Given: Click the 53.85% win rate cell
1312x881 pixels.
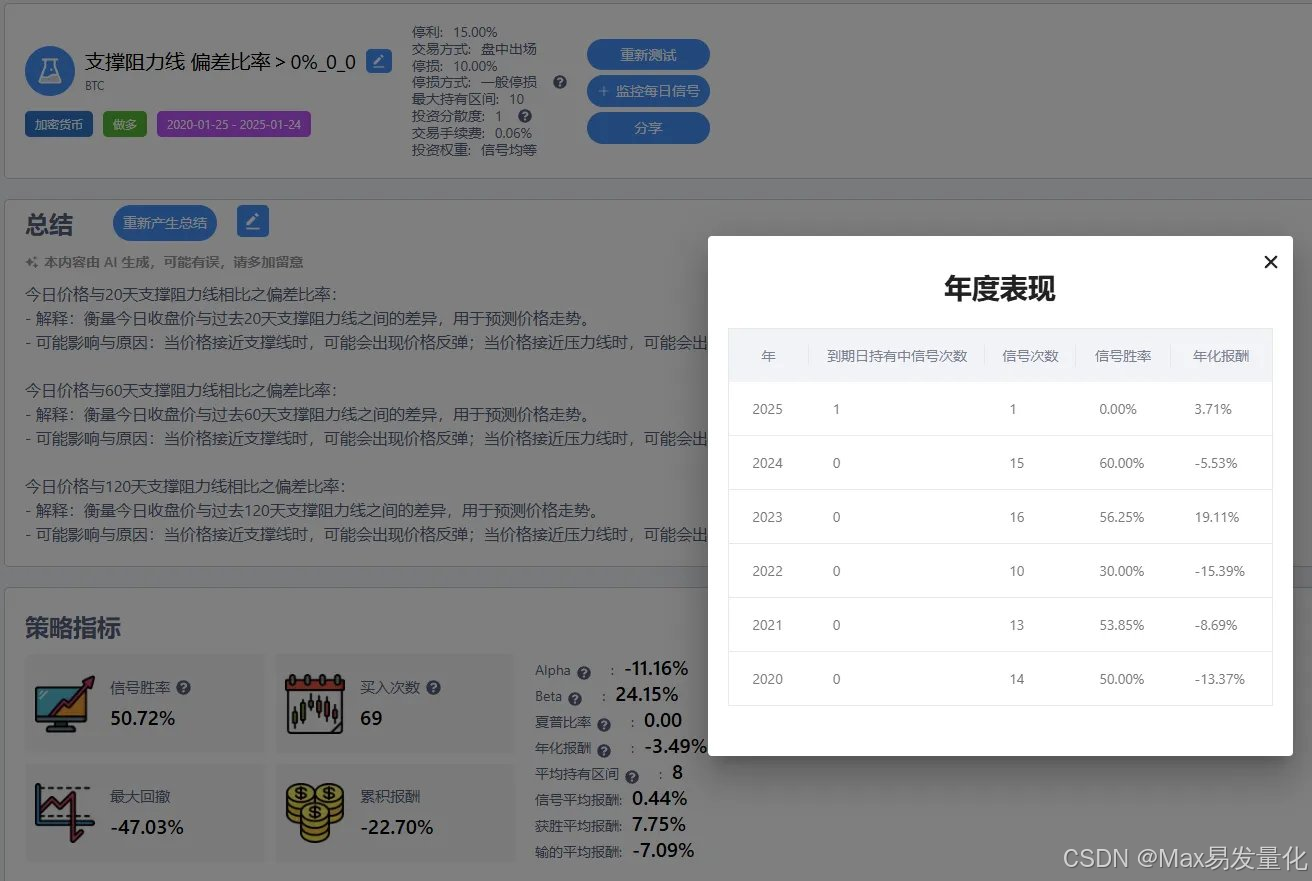Looking at the screenshot, I should [1120, 625].
